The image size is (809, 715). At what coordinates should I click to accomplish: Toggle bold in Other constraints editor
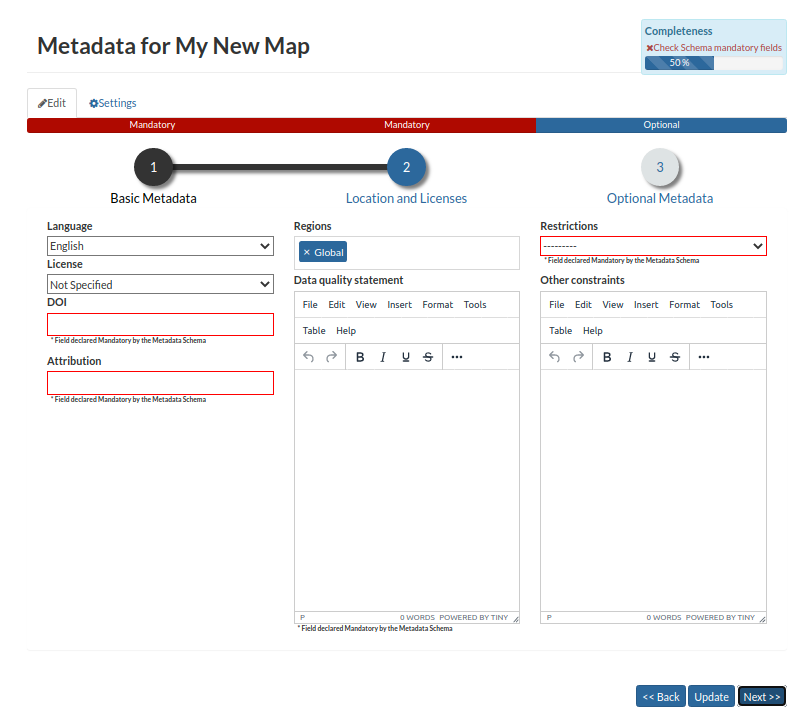tap(607, 357)
